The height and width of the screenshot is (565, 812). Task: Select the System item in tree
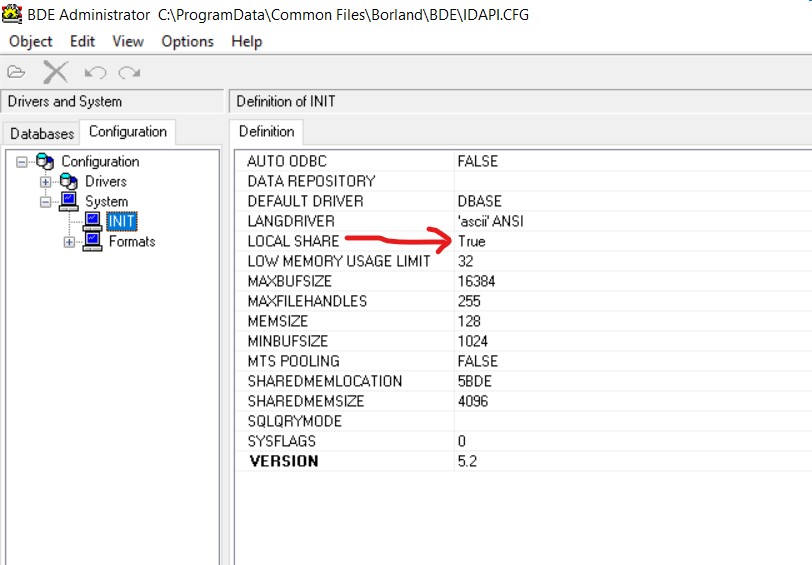pyautogui.click(x=106, y=201)
